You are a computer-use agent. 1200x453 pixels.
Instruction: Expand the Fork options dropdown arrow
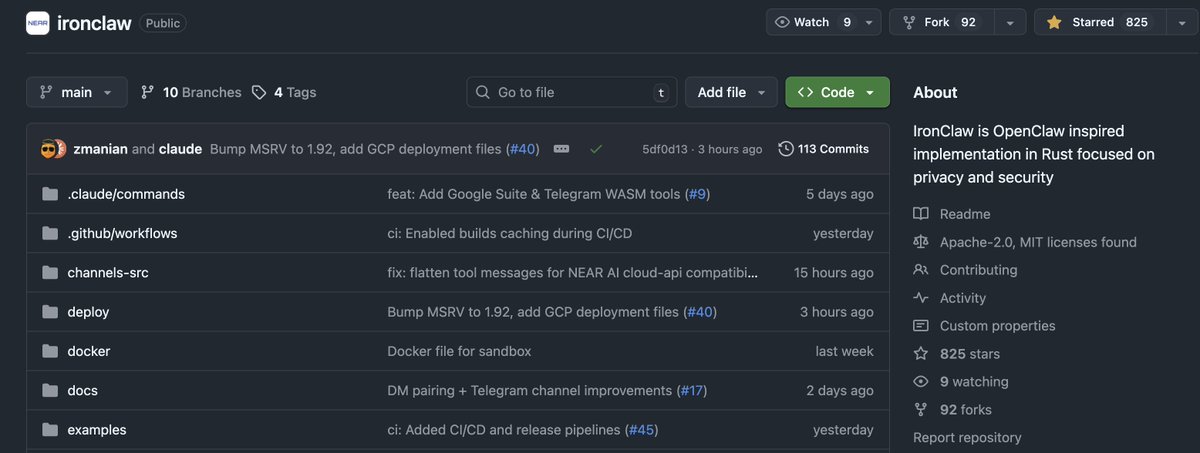click(x=1011, y=22)
